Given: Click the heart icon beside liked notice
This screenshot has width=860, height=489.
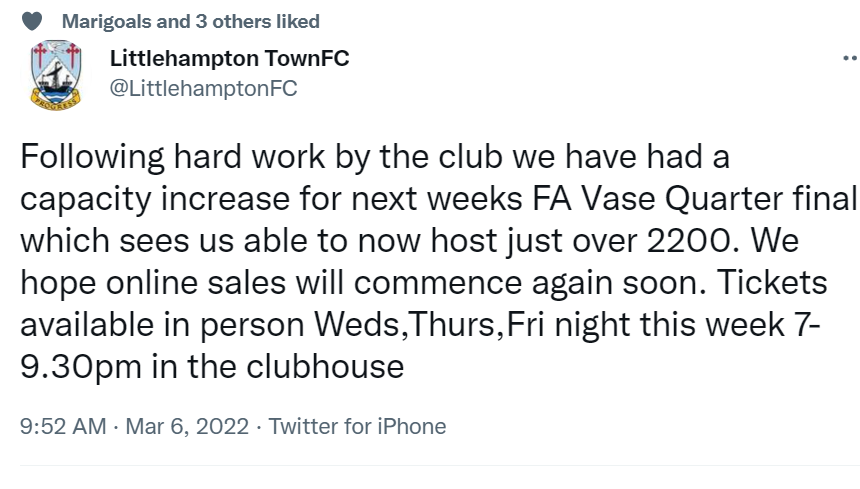Looking at the screenshot, I should pos(32,21).
